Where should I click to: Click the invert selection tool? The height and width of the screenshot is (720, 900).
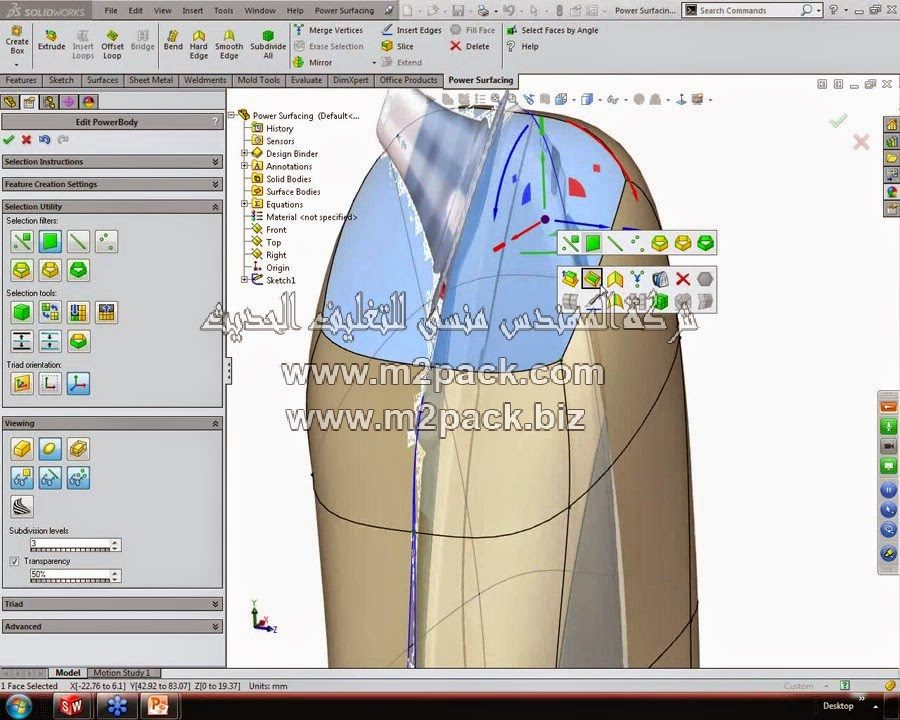(50, 312)
